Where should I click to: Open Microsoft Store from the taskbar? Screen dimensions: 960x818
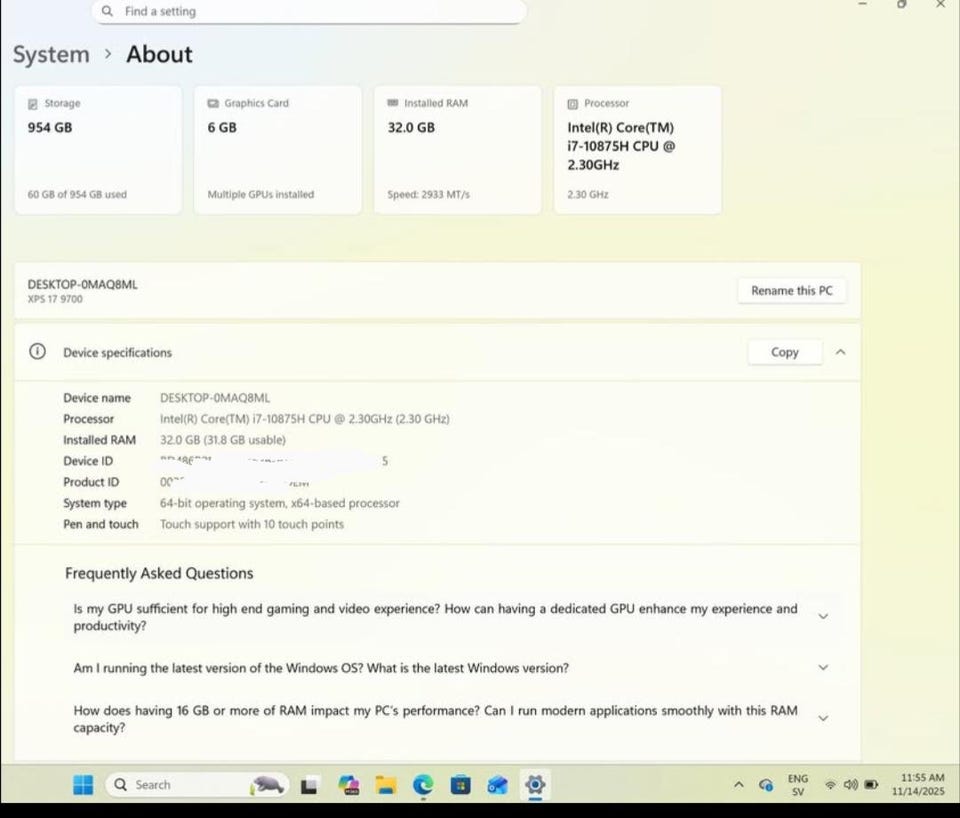(x=460, y=785)
